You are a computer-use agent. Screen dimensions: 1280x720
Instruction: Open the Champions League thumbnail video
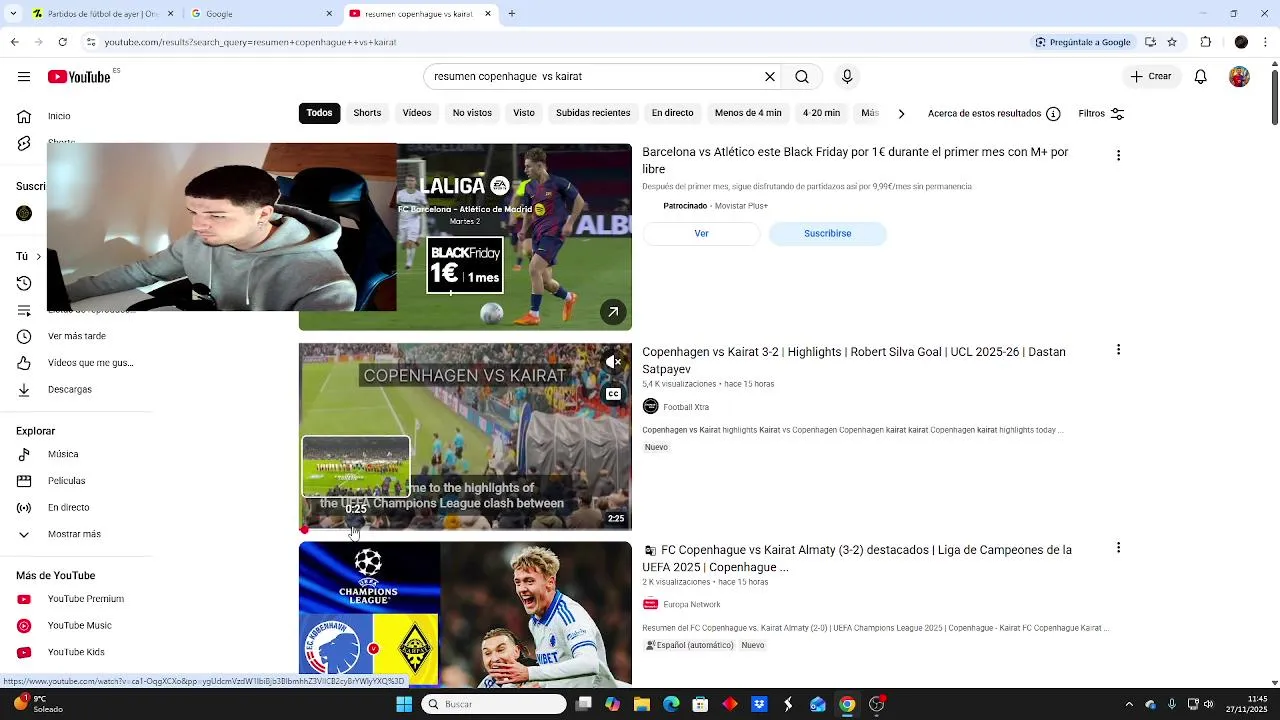(465, 613)
